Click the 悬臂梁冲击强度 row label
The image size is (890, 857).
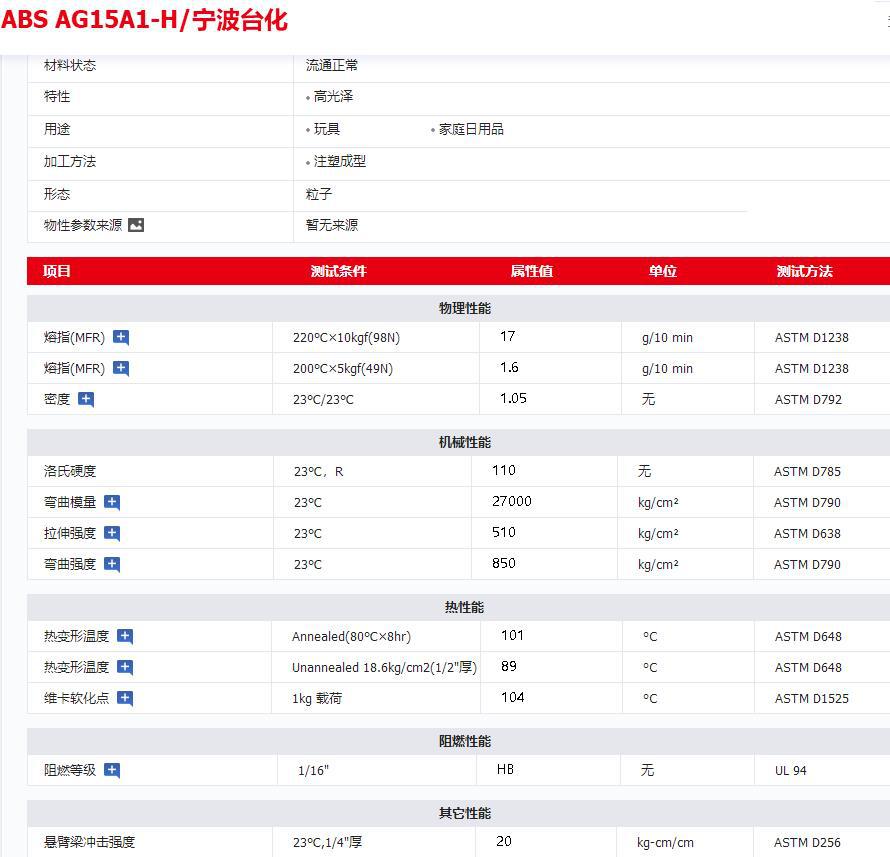(89, 842)
